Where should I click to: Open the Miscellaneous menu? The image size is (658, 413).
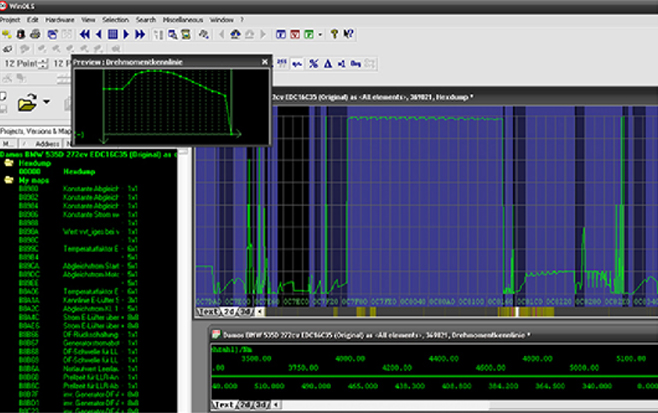(183, 20)
